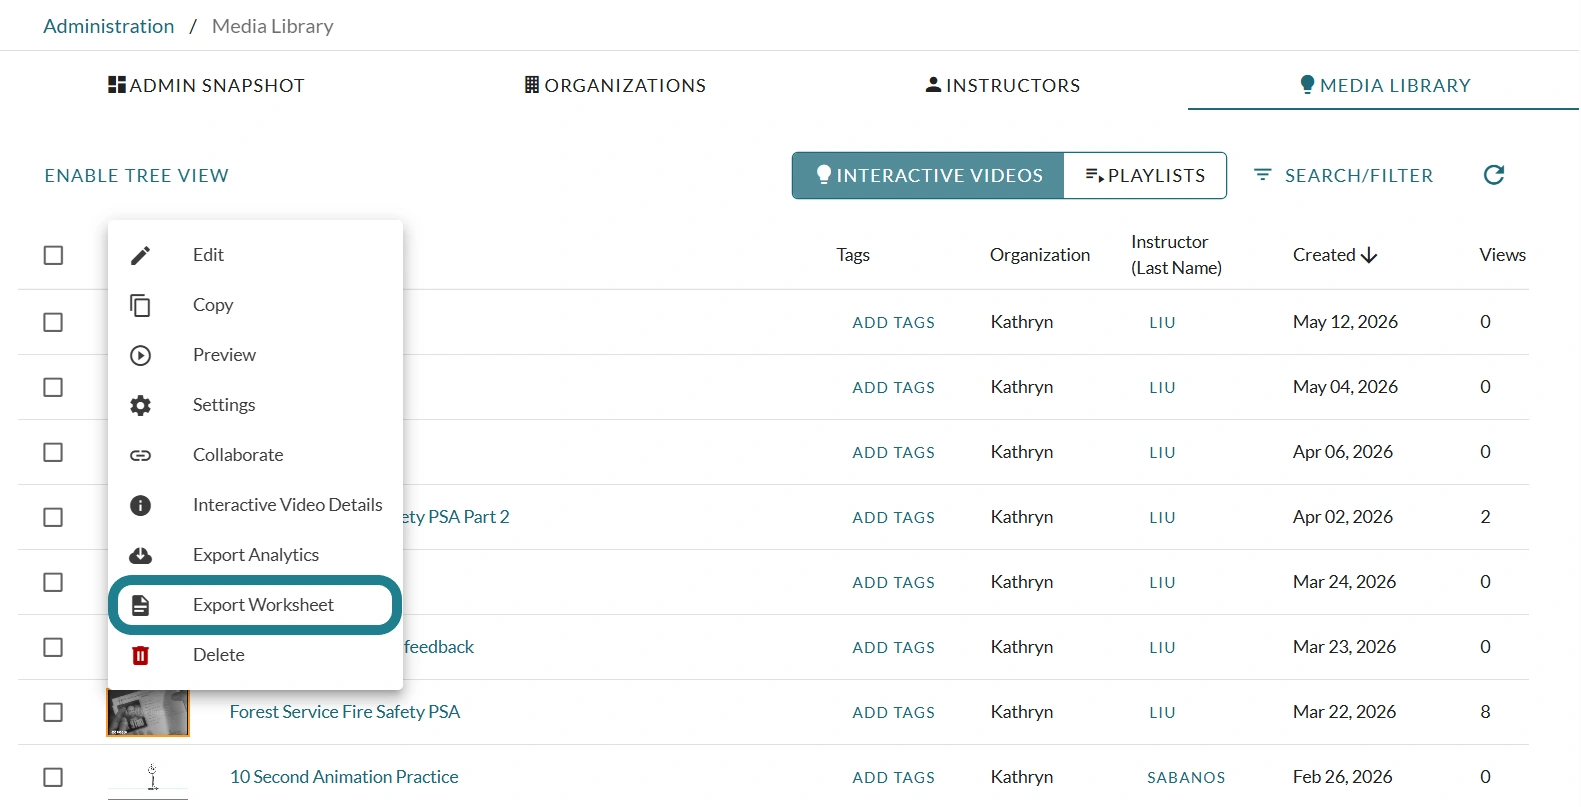The image size is (1581, 807).
Task: Click the Created column sort arrow
Action: [1369, 255]
